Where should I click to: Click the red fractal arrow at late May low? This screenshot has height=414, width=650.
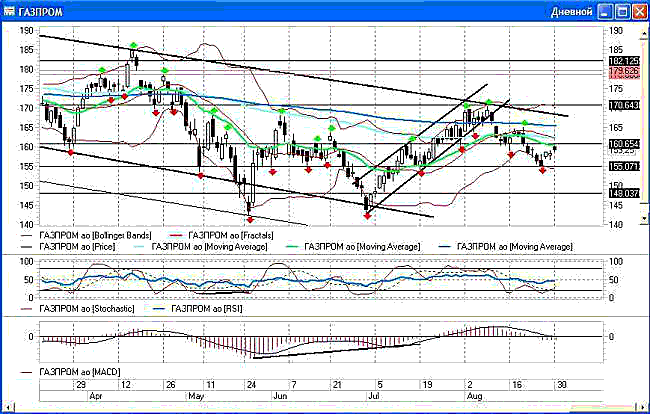250,220
